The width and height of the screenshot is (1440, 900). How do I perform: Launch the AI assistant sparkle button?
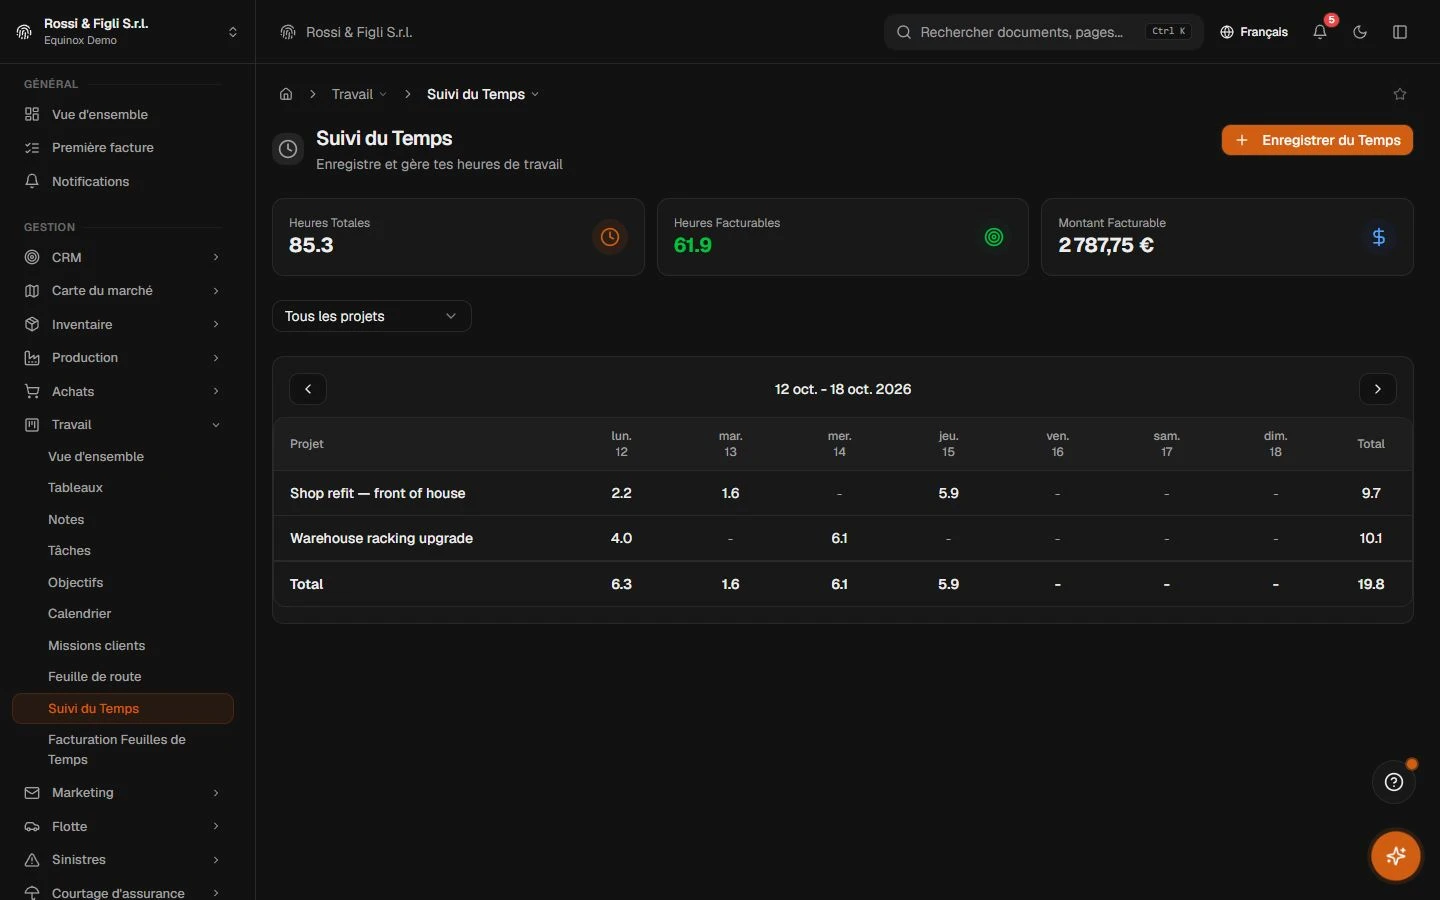(1396, 856)
